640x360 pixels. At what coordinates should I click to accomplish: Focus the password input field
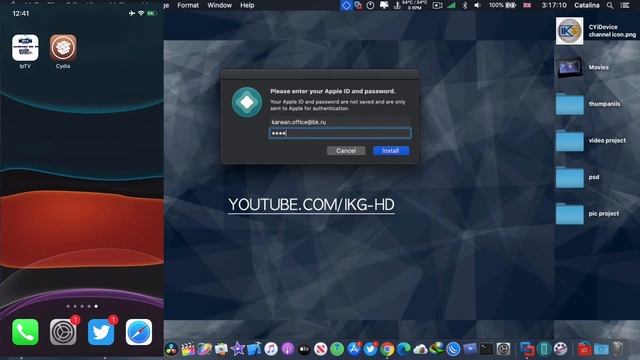[340, 133]
